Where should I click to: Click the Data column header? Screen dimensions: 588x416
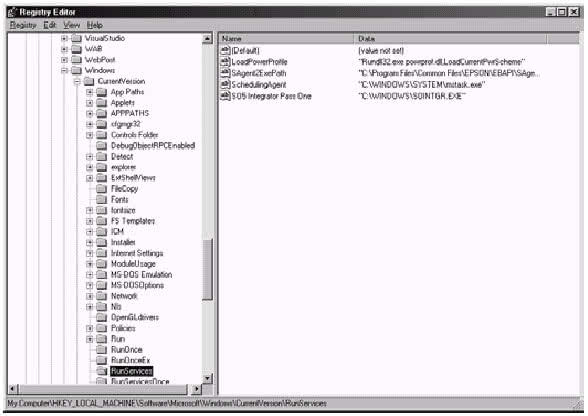point(450,39)
